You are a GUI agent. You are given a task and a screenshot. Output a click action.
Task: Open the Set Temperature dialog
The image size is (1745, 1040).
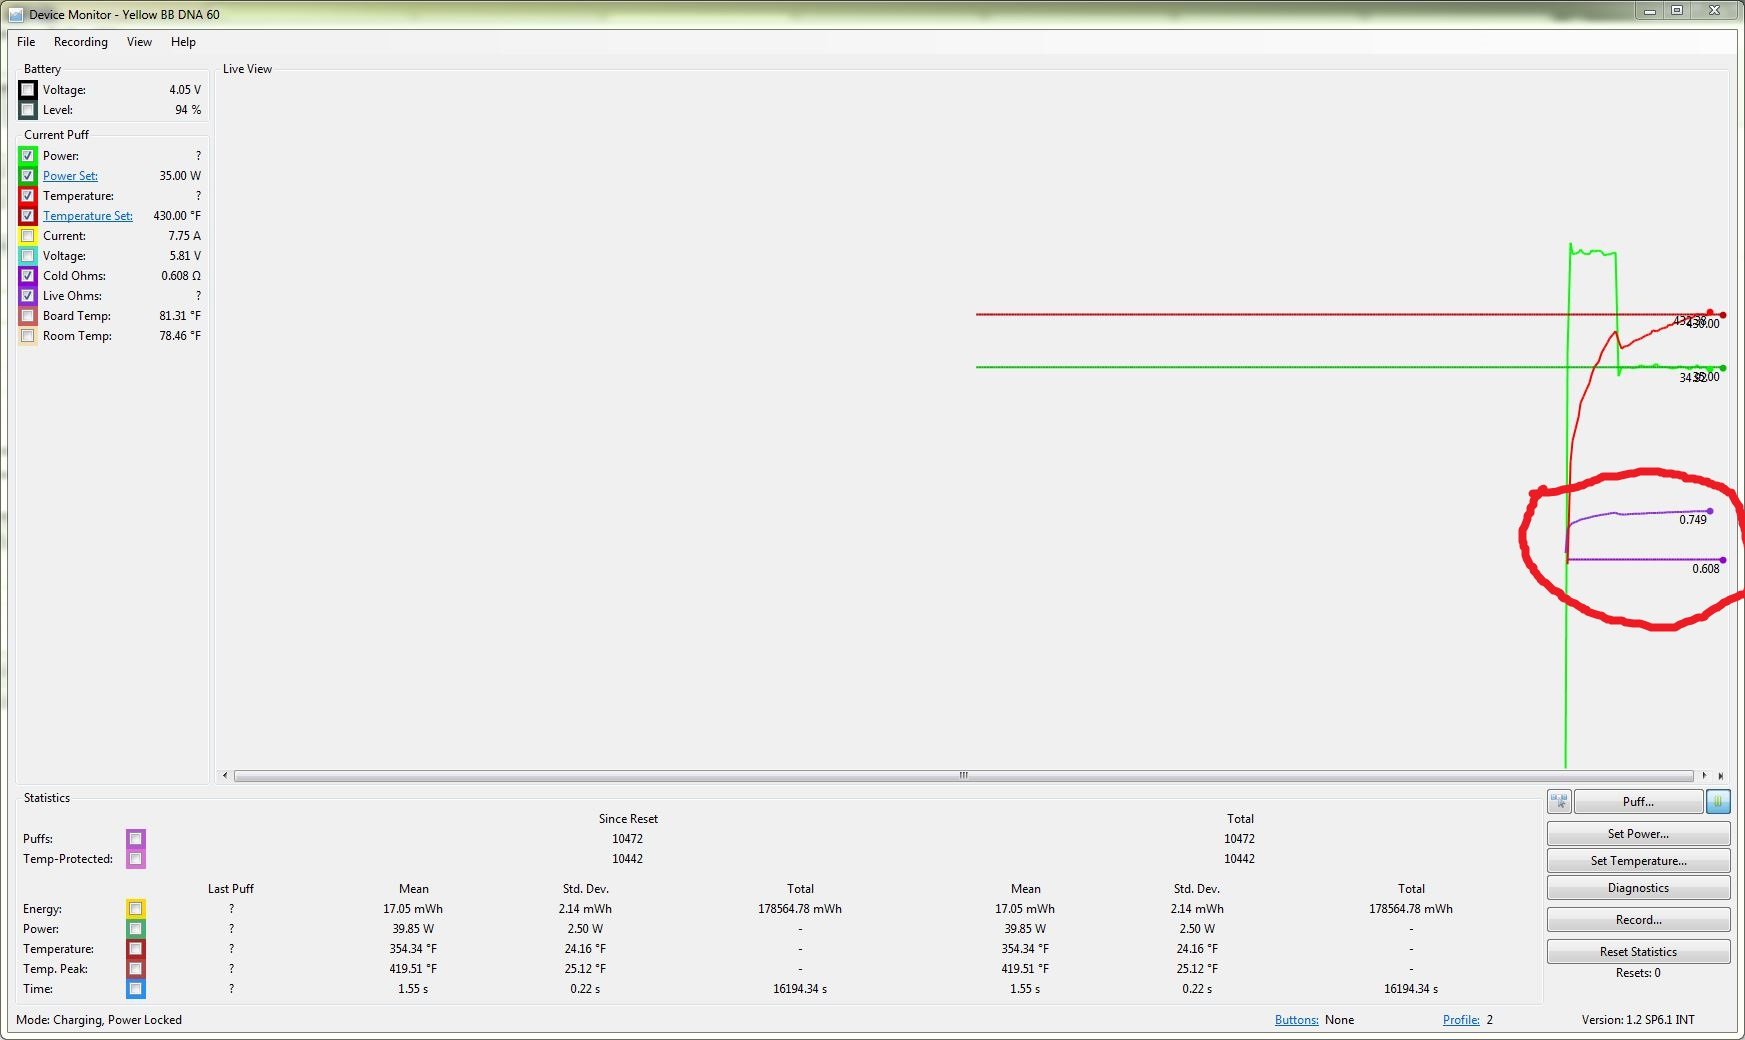(1638, 860)
